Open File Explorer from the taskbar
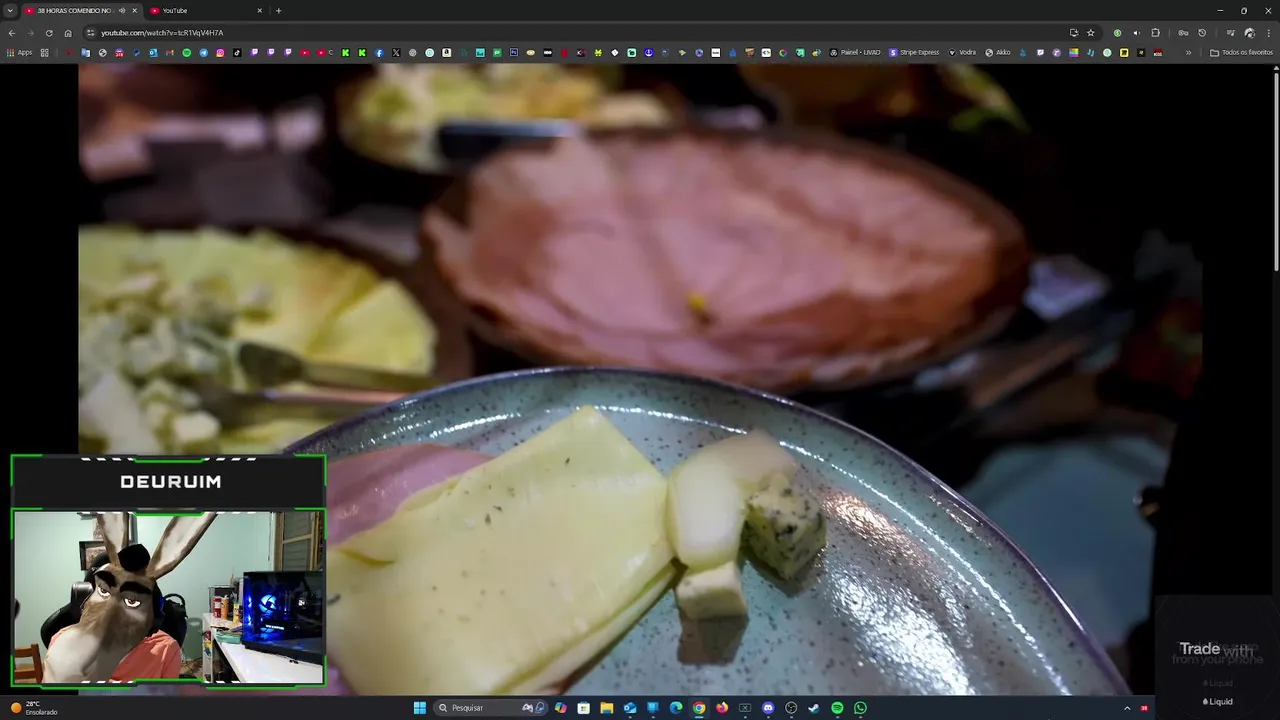This screenshot has height=720, width=1280. tap(607, 708)
